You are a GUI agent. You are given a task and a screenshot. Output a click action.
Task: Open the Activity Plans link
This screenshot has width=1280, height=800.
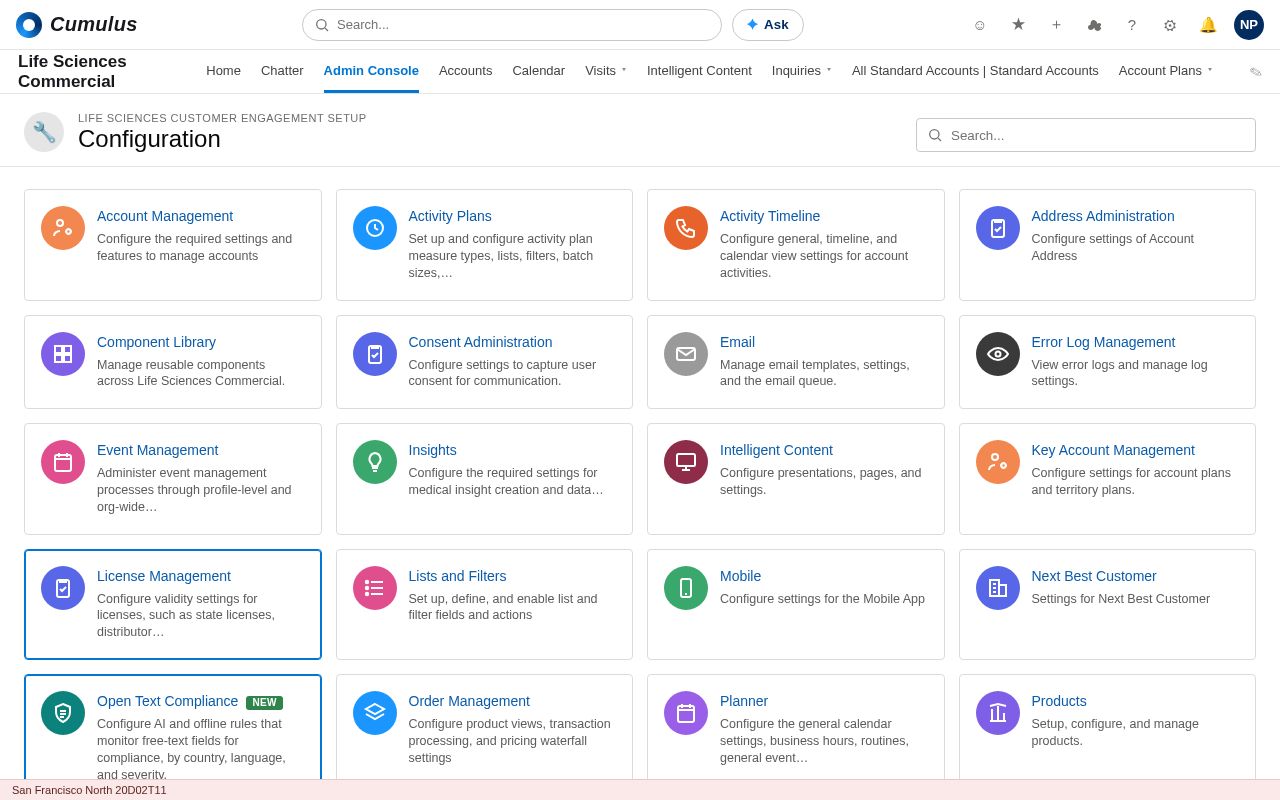[450, 216]
